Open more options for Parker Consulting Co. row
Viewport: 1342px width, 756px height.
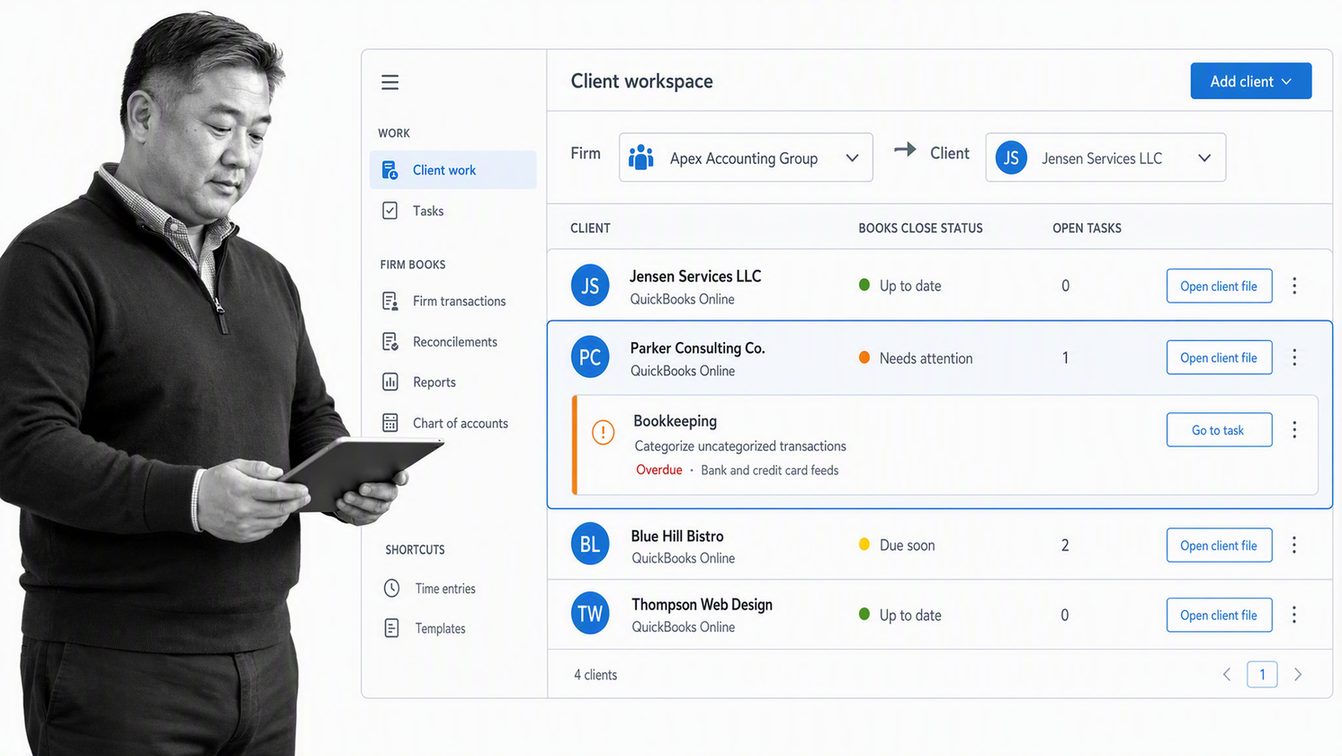[1294, 357]
